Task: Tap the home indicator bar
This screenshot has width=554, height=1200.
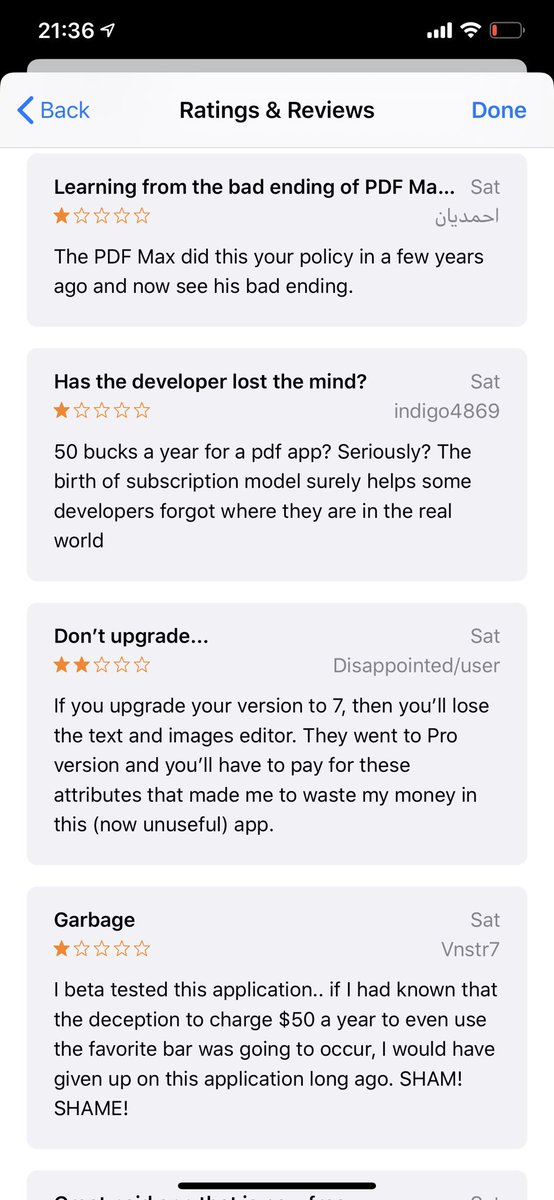Action: 277,1186
